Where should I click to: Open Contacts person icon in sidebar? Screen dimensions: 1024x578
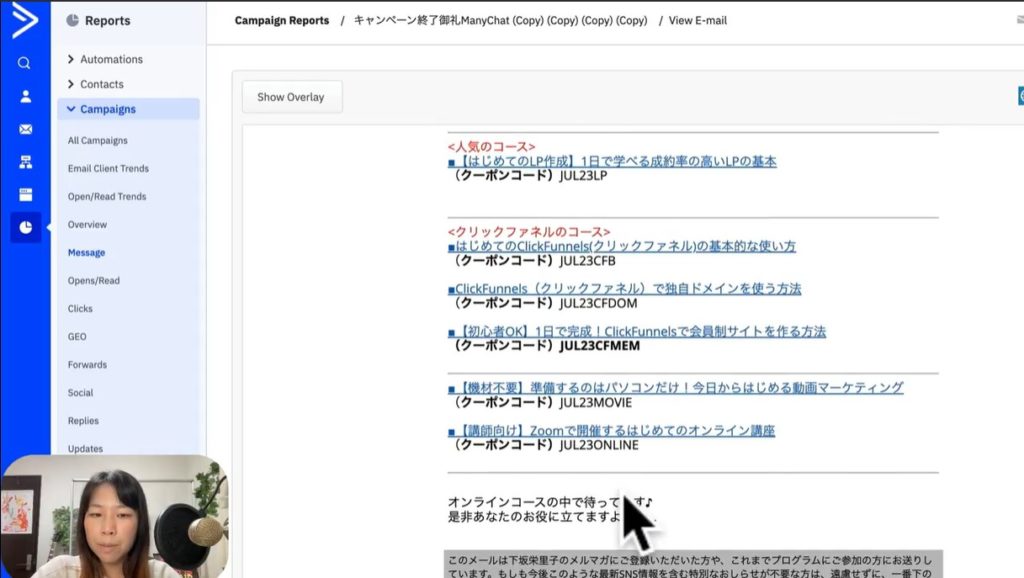click(x=25, y=97)
